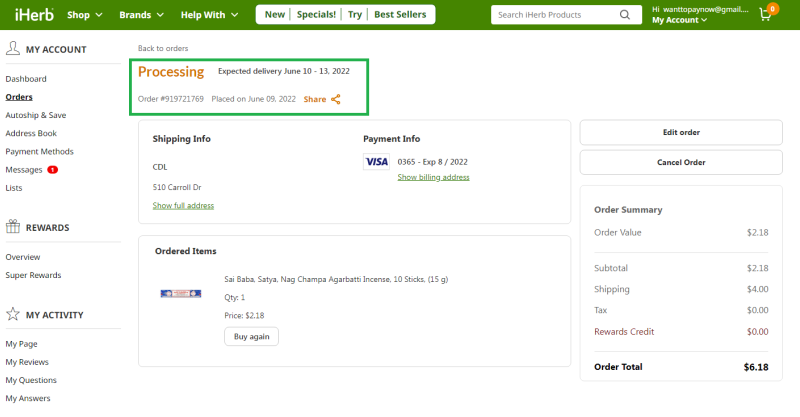Open My Reviews in sidebar
This screenshot has height=417, width=800.
click(x=27, y=362)
